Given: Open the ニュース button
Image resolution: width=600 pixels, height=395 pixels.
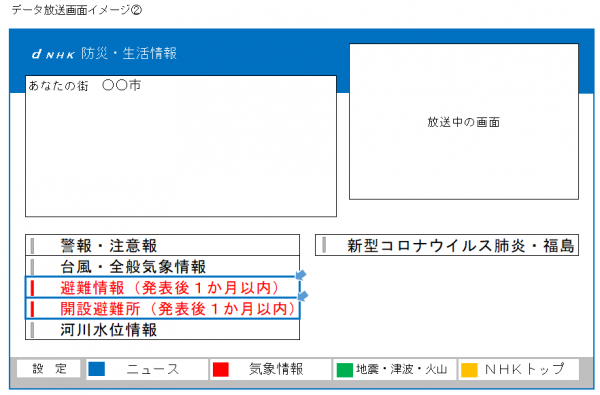Looking at the screenshot, I should [x=148, y=369].
